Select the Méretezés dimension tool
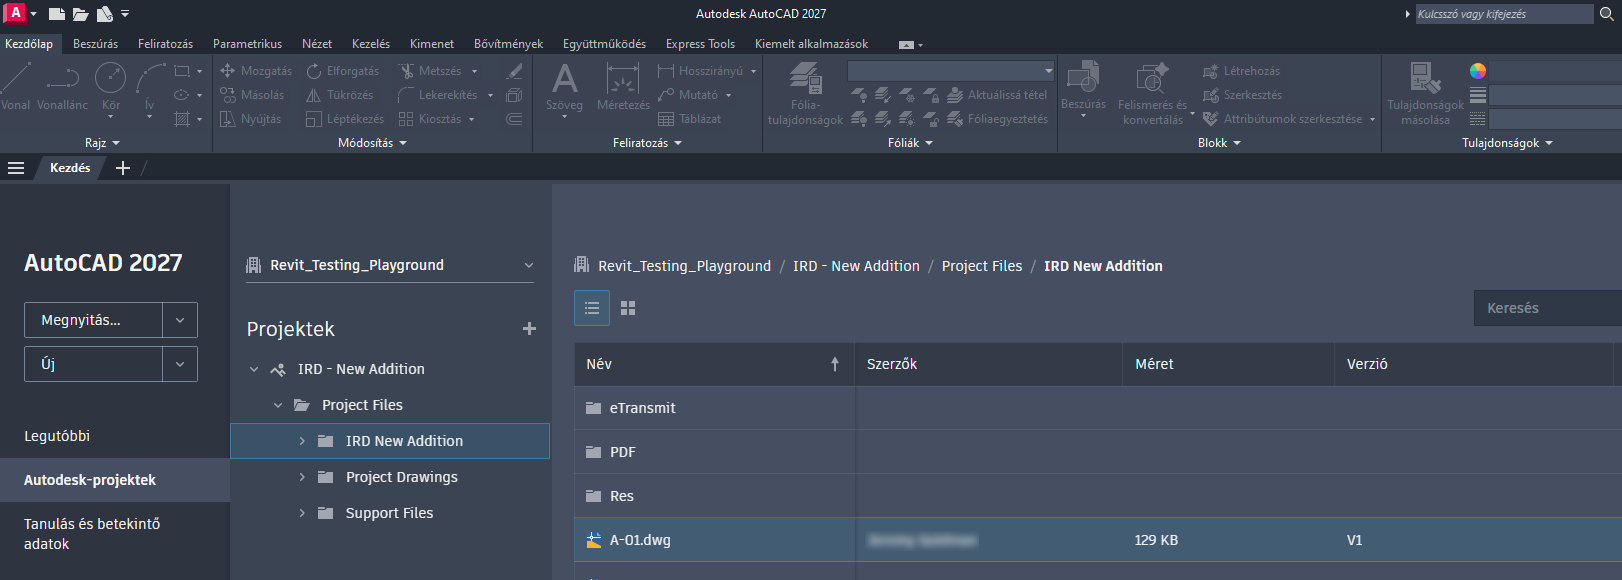Viewport: 1622px width, 580px height. click(x=623, y=87)
